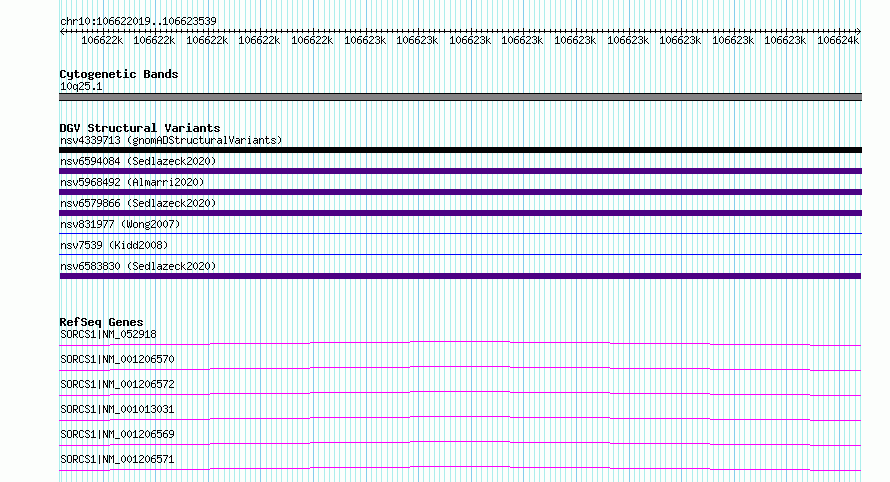Image resolution: width=890 pixels, height=482 pixels.
Task: Click the black nsv4339713 variant bar
Action: click(x=460, y=150)
